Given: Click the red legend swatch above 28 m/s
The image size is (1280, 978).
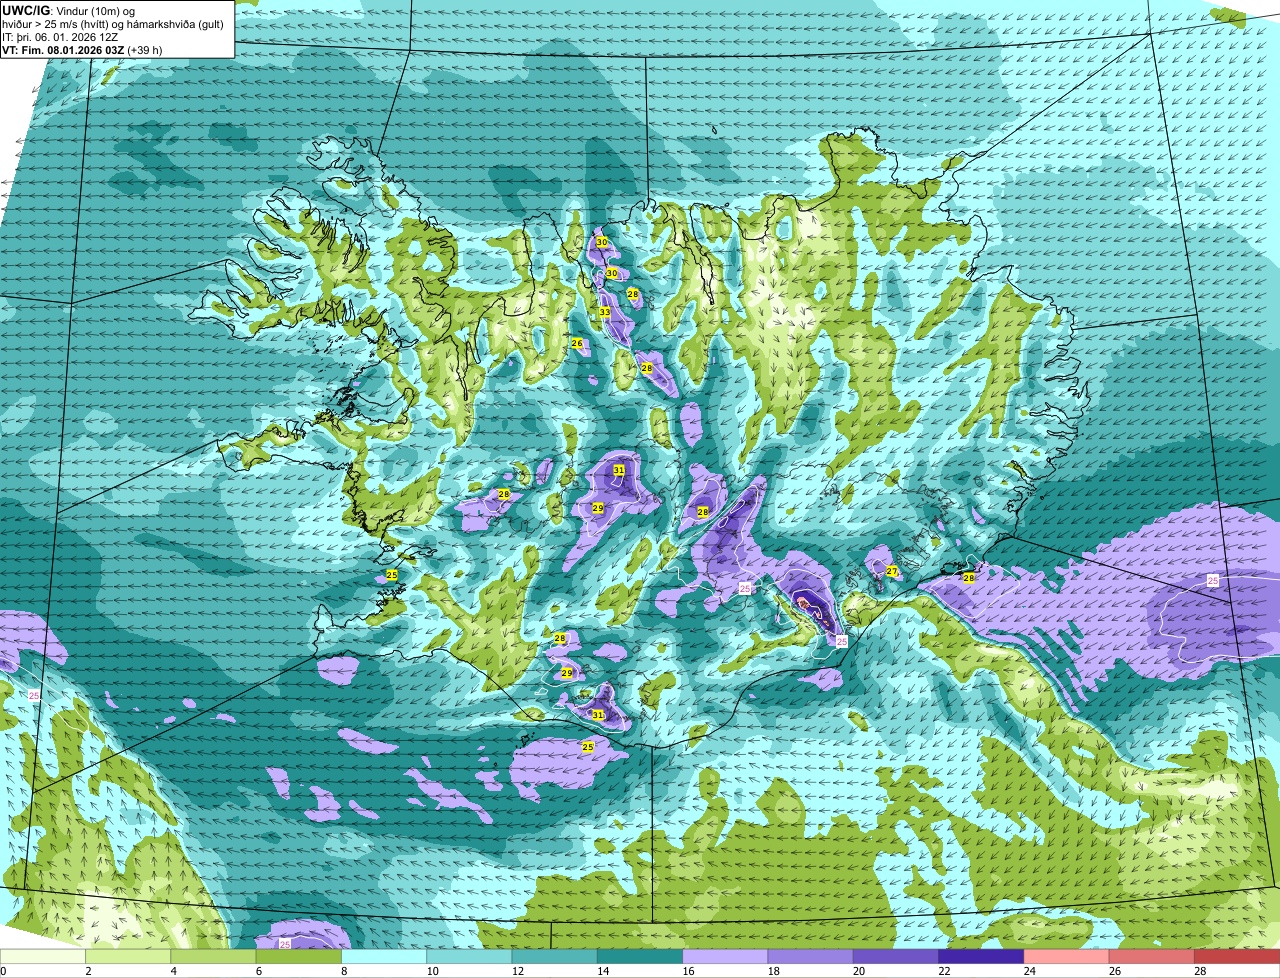Looking at the screenshot, I should click(1237, 957).
